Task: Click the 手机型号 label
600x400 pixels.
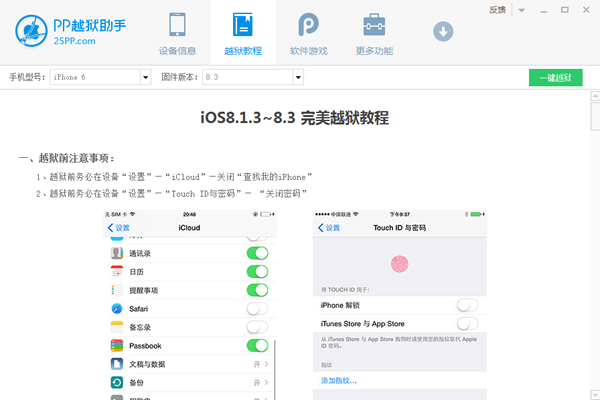Action: tap(27, 77)
